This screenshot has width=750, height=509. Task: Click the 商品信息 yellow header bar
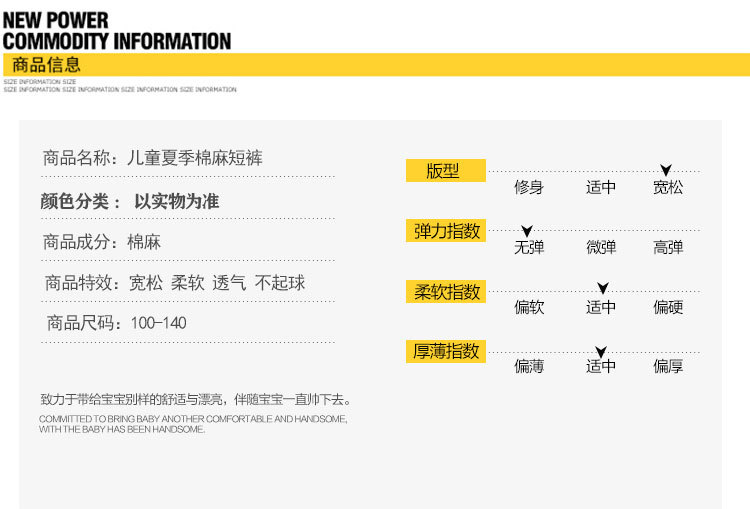(x=376, y=65)
